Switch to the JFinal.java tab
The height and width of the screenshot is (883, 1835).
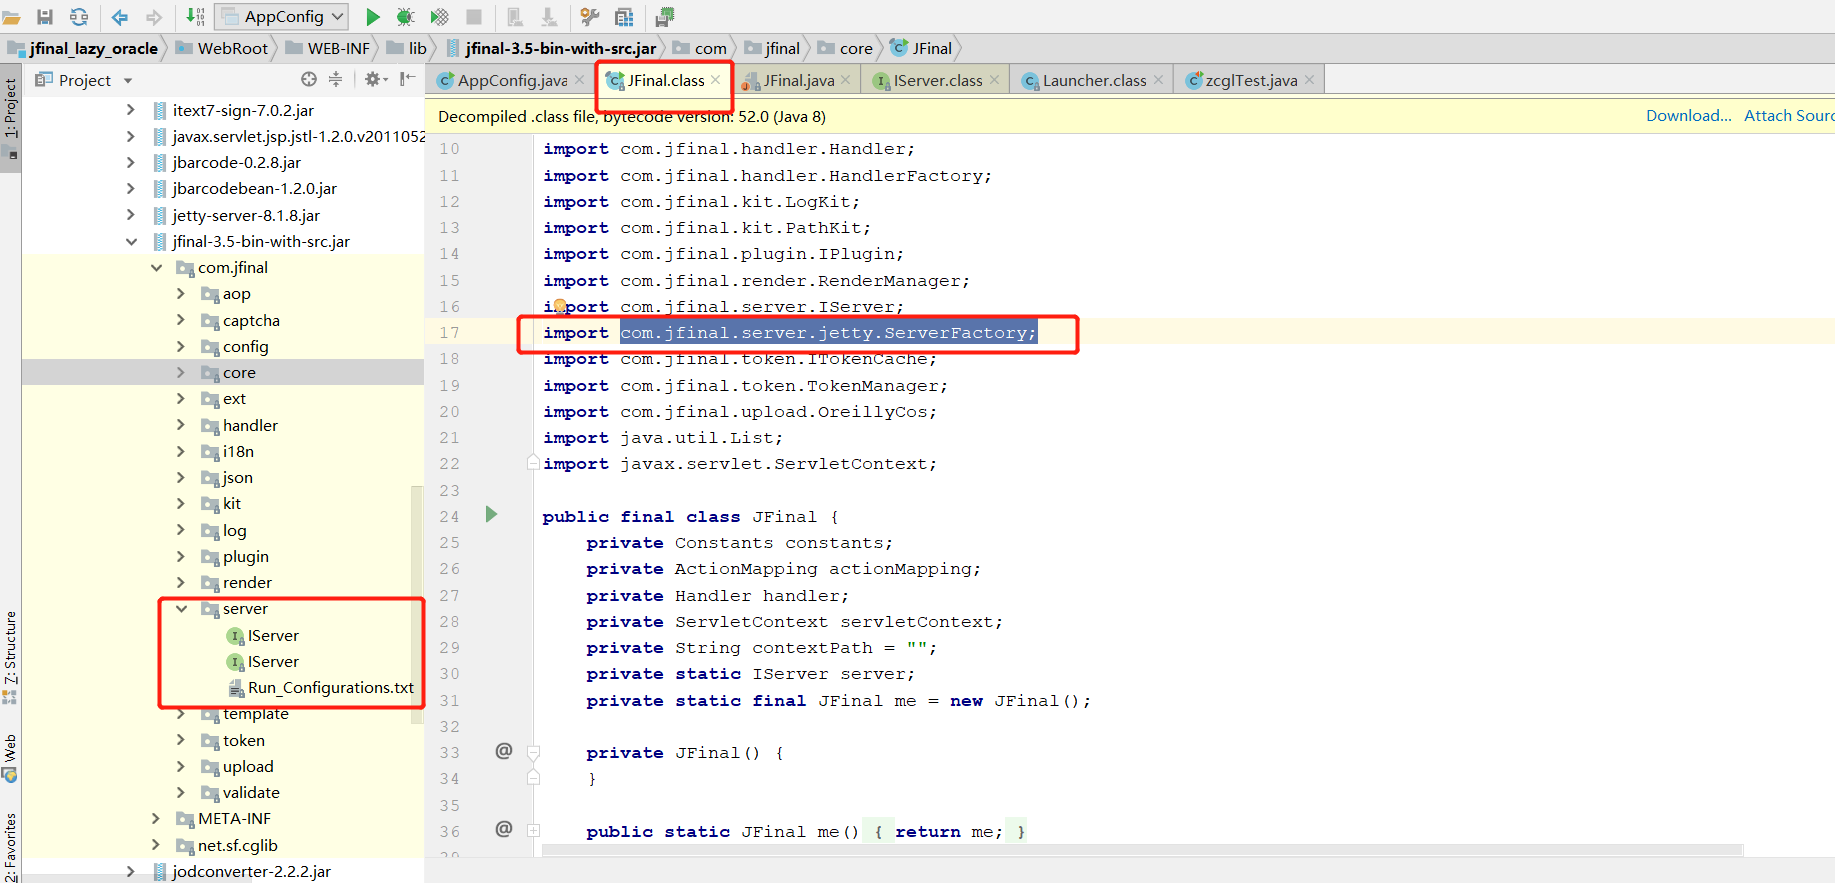pos(799,80)
